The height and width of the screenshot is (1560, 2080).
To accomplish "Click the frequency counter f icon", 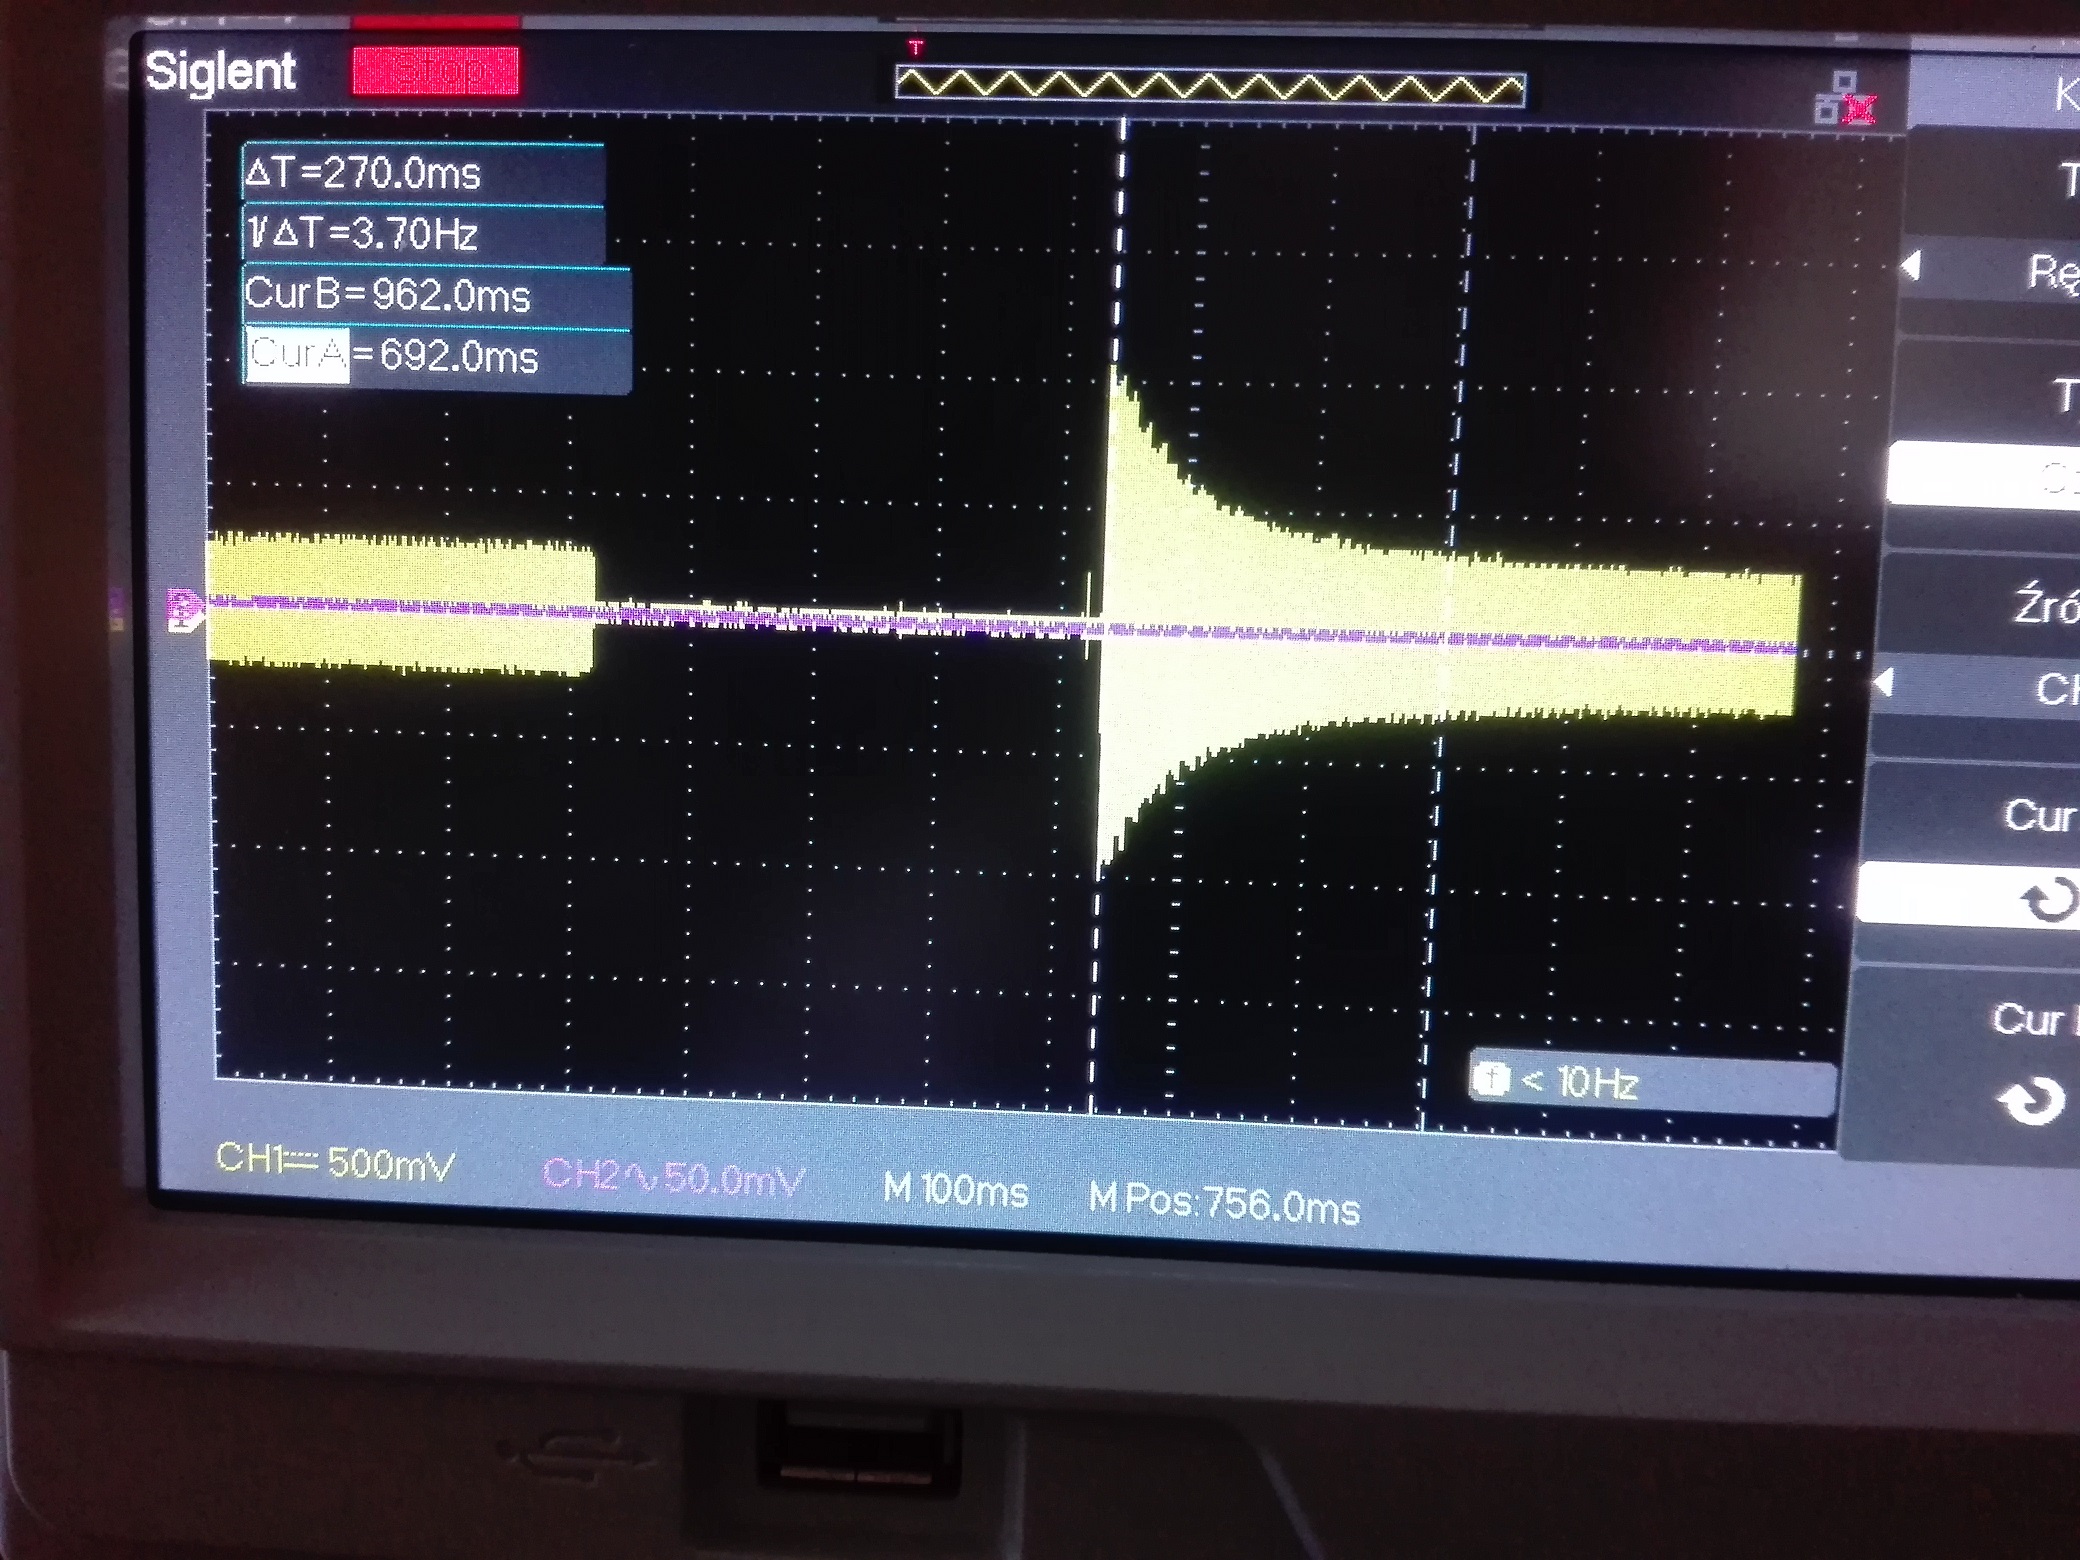I will point(1491,1080).
